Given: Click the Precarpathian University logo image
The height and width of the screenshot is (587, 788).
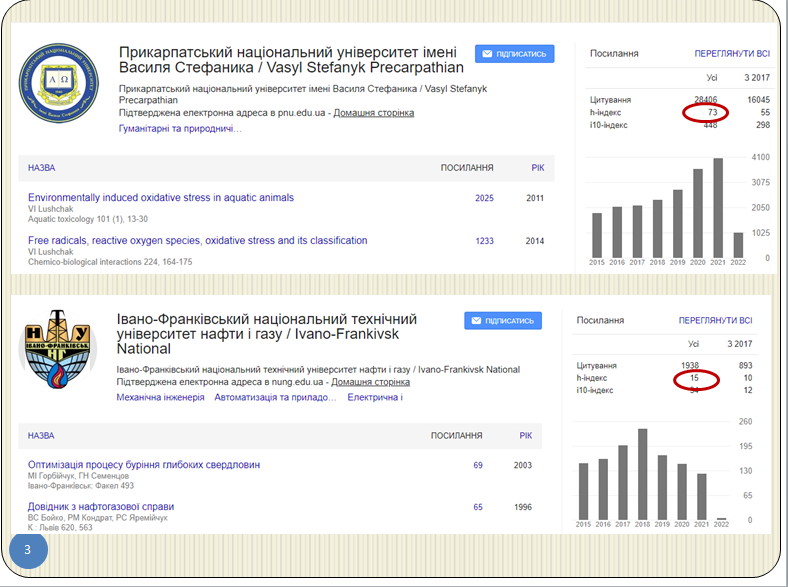Looking at the screenshot, I should click(59, 83).
